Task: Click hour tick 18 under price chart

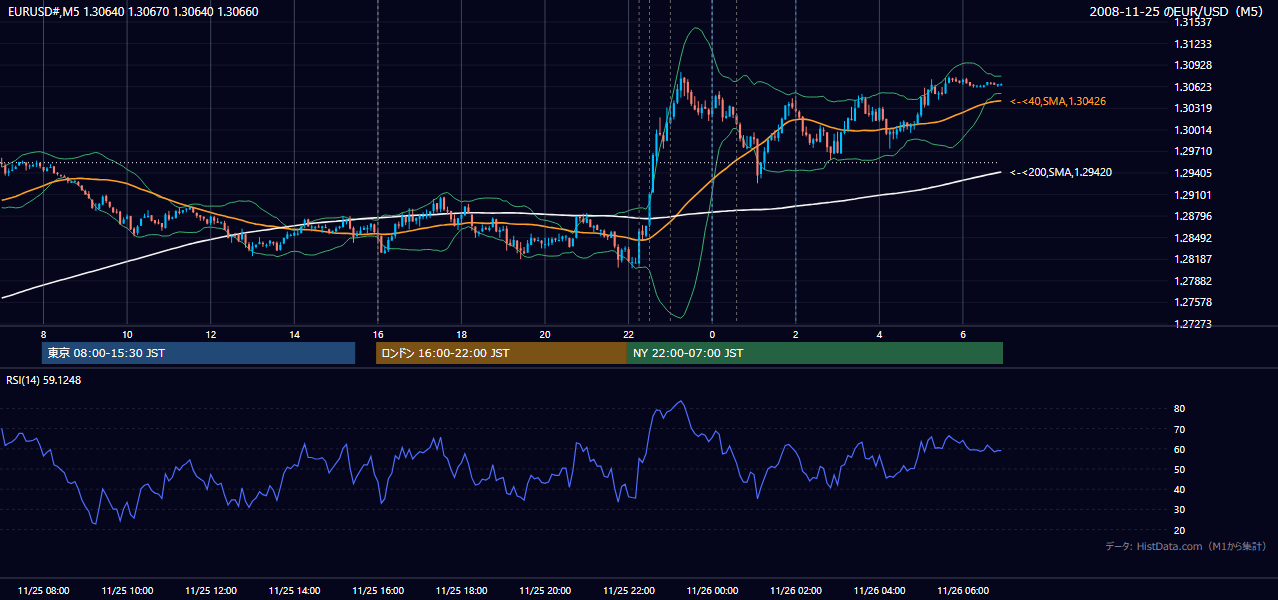Action: point(461,334)
